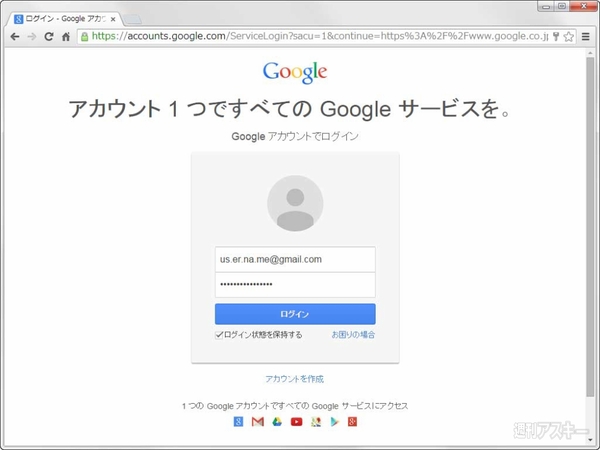Click the Google+ service icon
Screen dimensions: 600x450
[352, 422]
